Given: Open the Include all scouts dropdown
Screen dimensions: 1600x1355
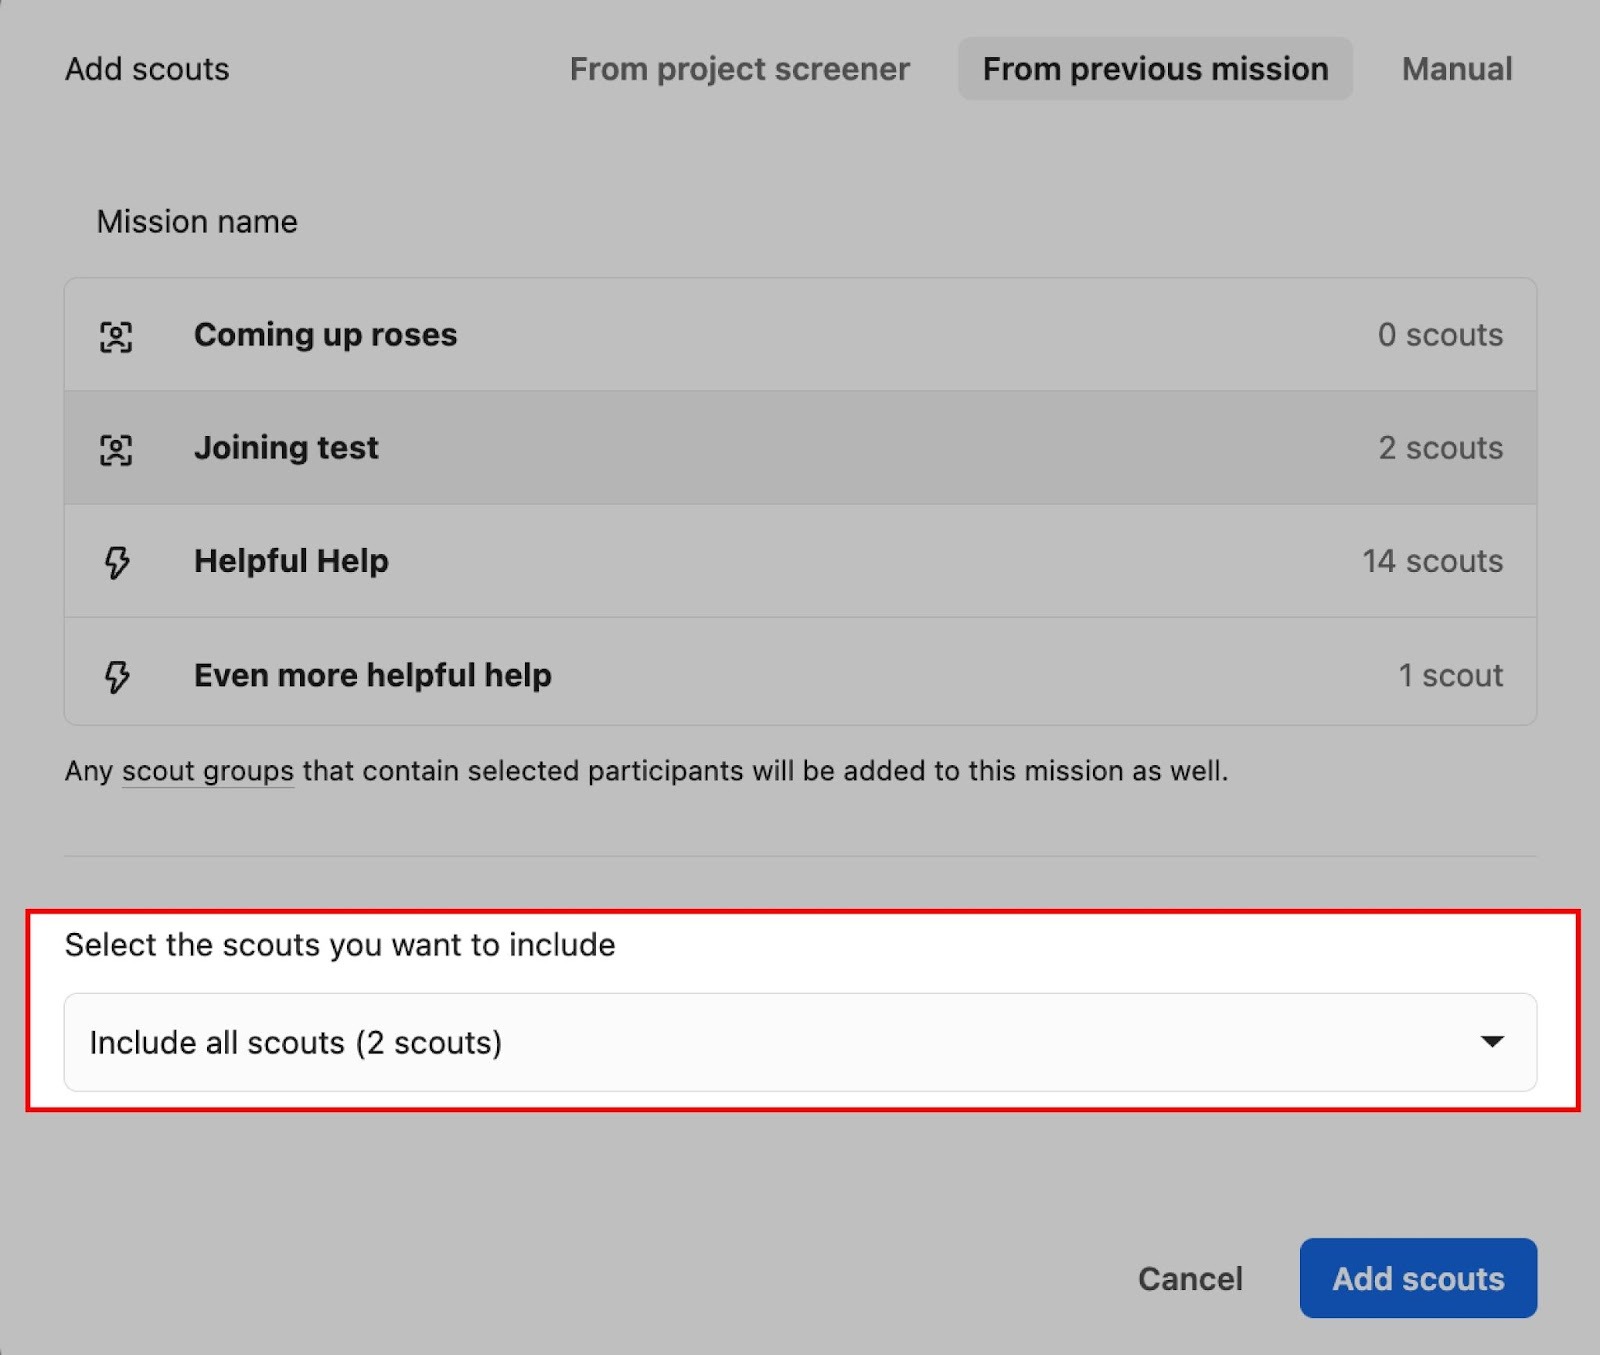Looking at the screenshot, I should 780,1042.
